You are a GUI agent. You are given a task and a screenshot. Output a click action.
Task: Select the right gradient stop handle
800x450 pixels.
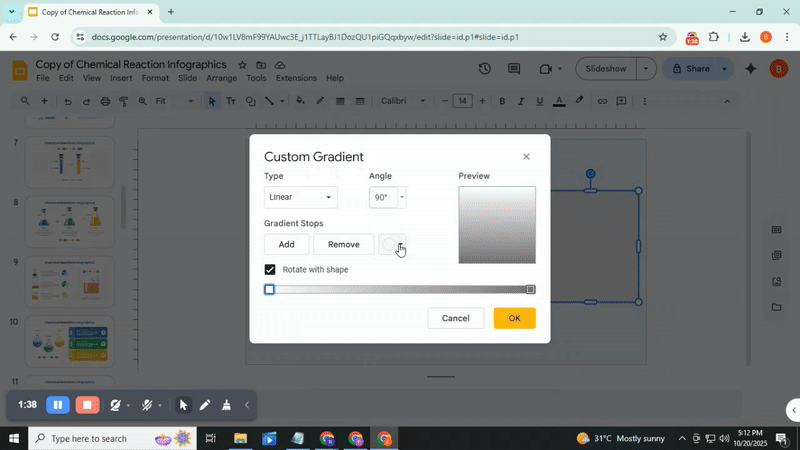point(531,290)
